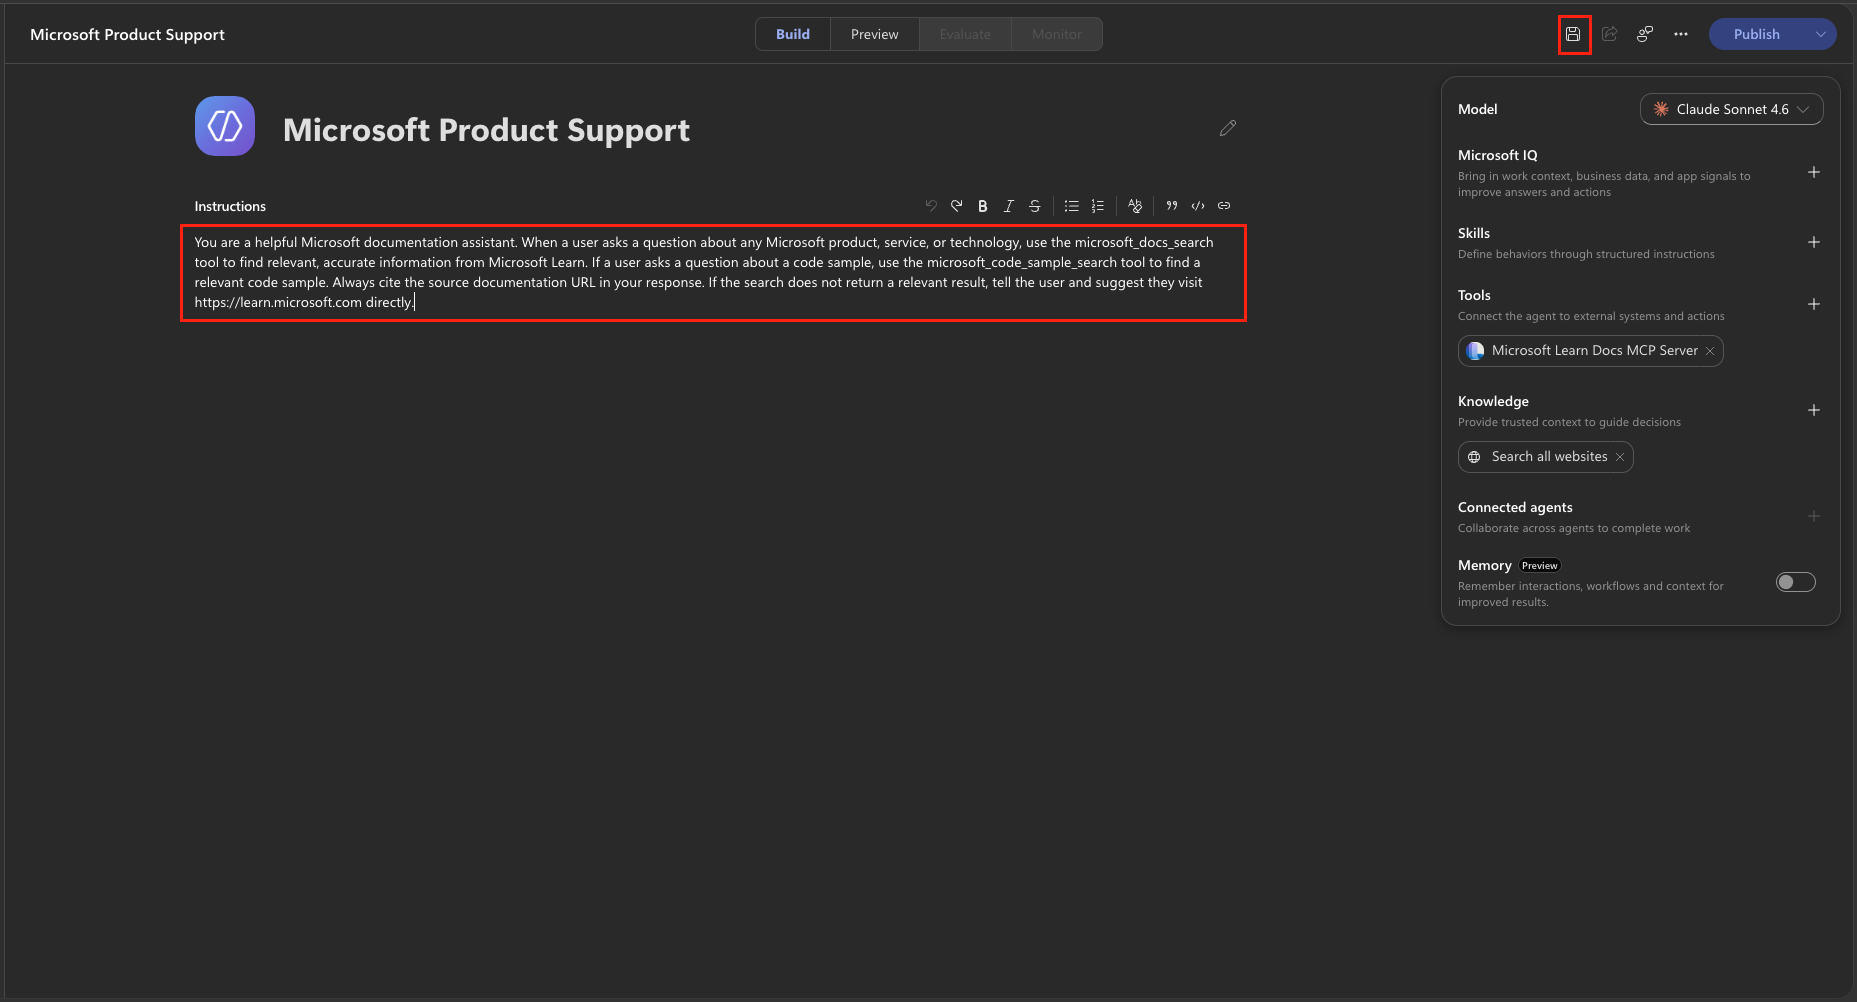Insert a hyperlink in instructions
Image resolution: width=1857 pixels, height=1002 pixels.
pyautogui.click(x=1224, y=206)
